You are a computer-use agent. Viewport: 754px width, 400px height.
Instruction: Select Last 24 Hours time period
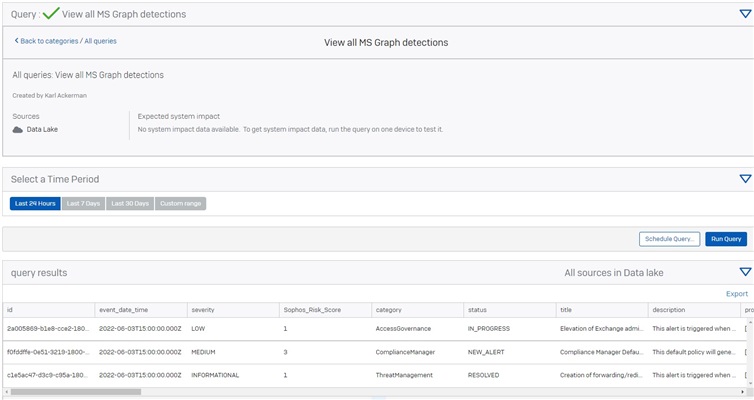pyautogui.click(x=35, y=203)
